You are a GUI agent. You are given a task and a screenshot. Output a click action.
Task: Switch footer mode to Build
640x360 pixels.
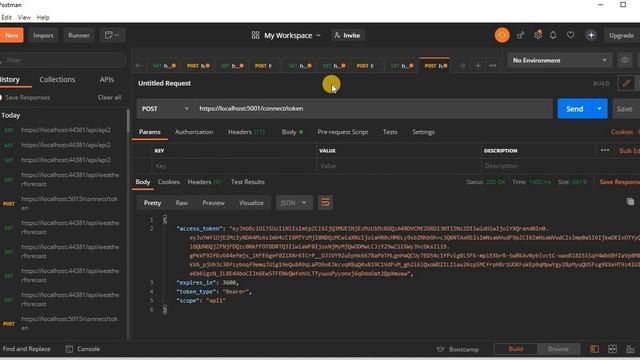516,349
